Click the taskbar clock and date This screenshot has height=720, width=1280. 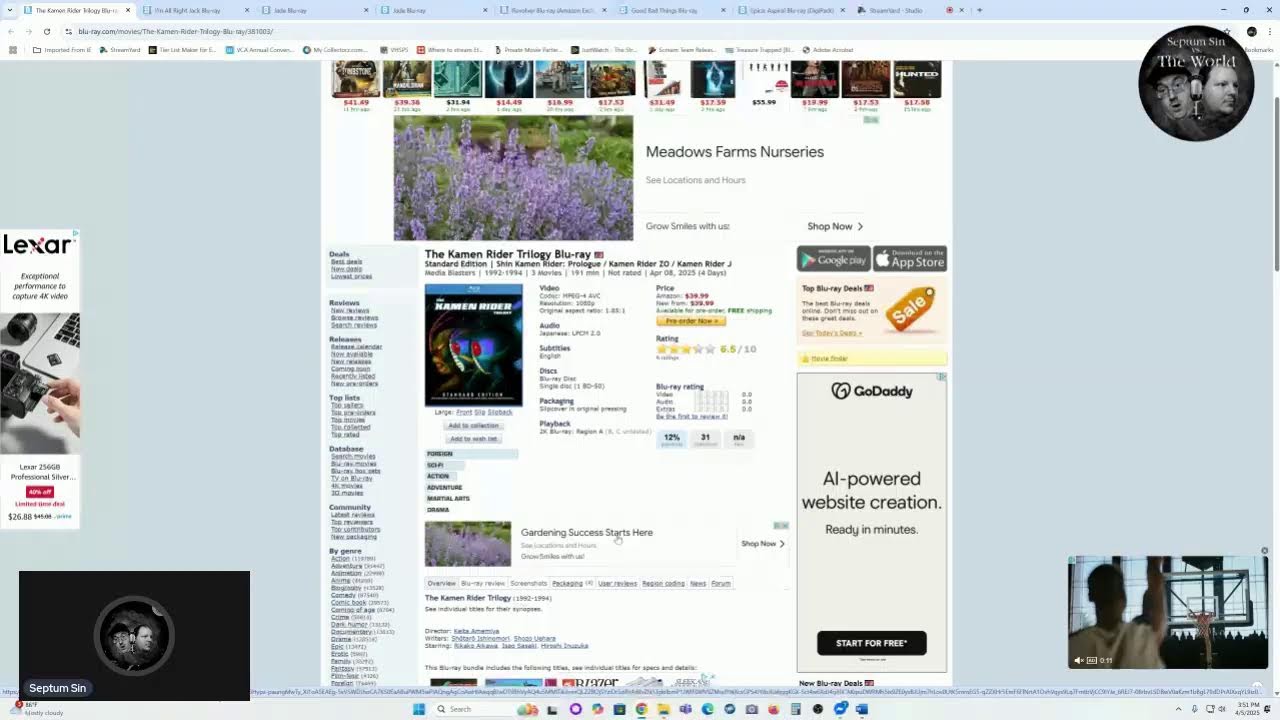point(1247,708)
